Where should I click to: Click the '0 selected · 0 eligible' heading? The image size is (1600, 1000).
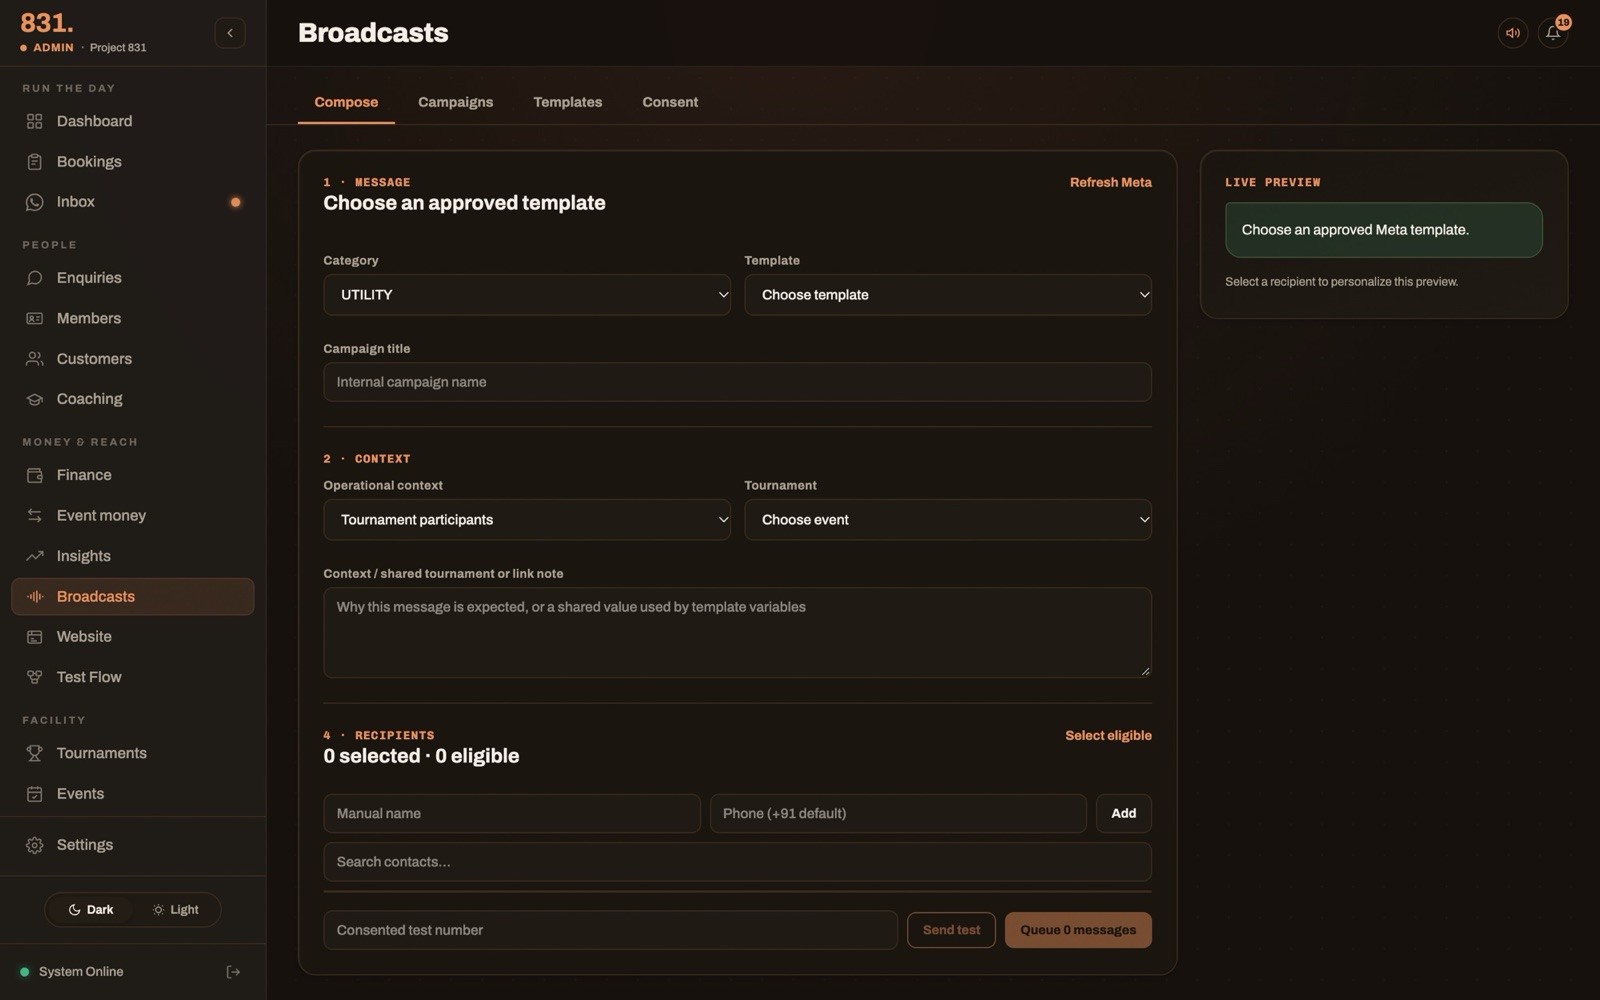tap(421, 756)
